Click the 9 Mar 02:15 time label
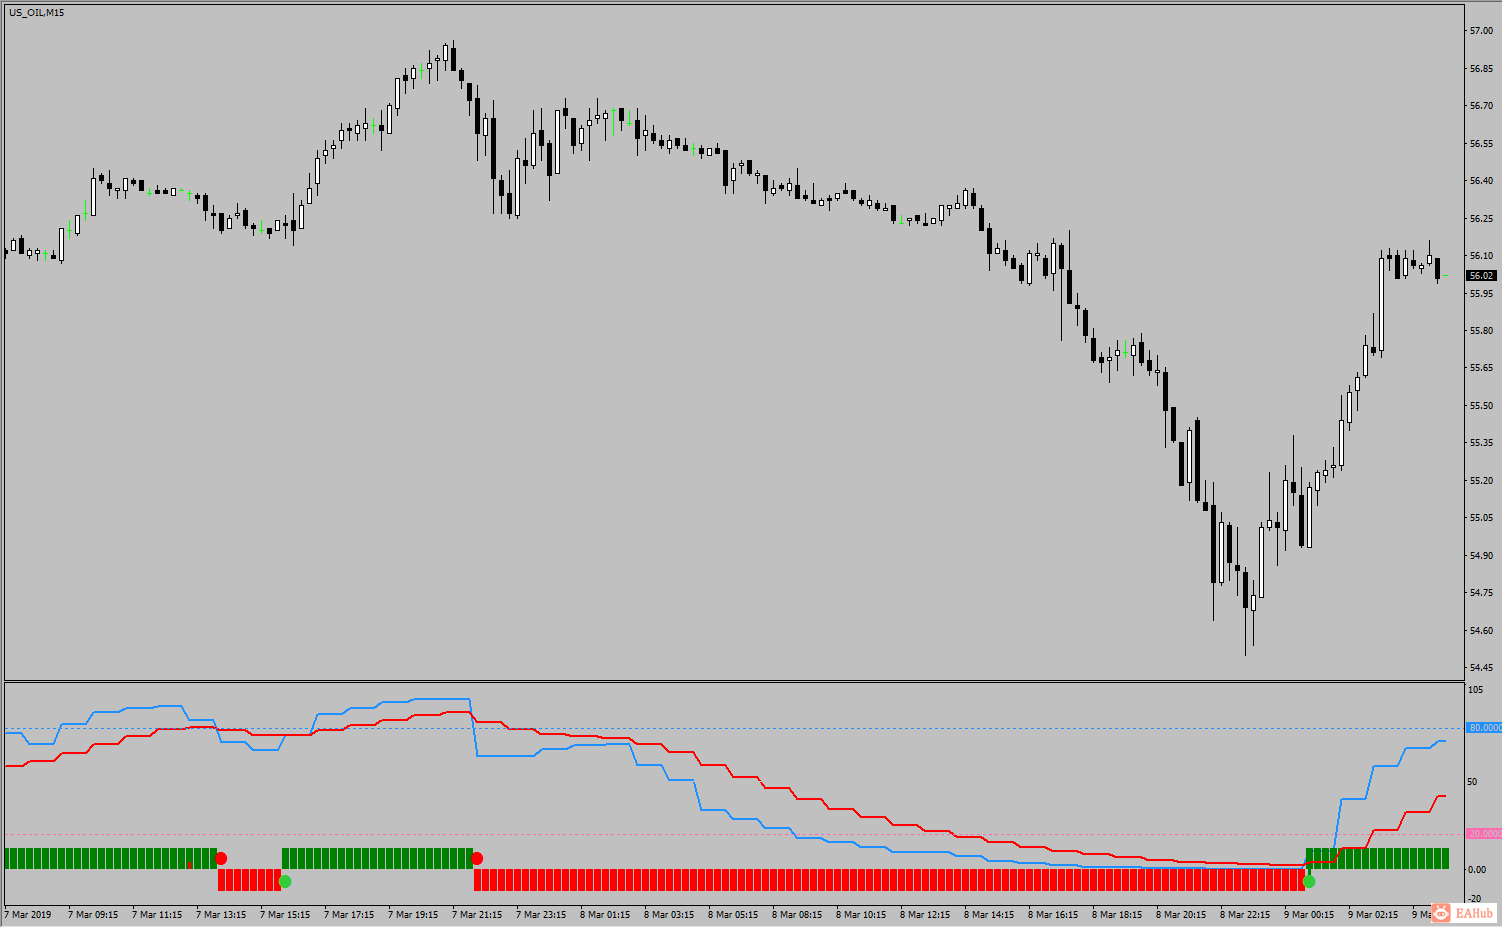 point(1373,915)
